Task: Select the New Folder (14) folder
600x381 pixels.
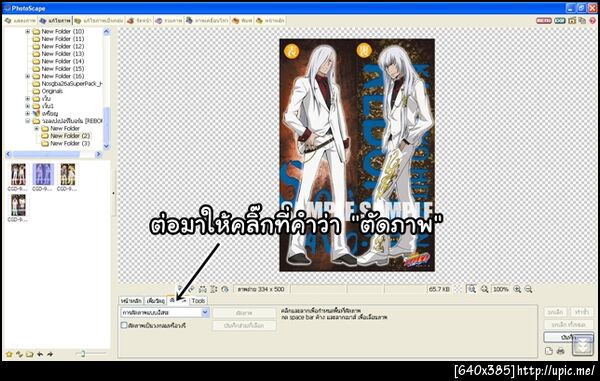Action: click(58, 61)
